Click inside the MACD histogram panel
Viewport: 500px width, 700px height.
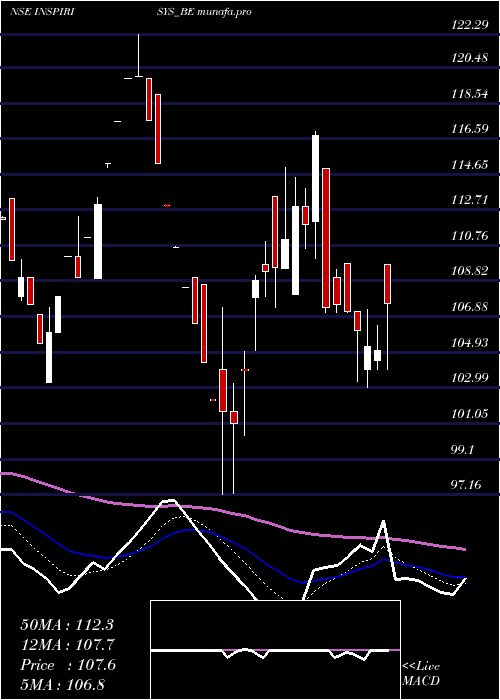[275, 650]
